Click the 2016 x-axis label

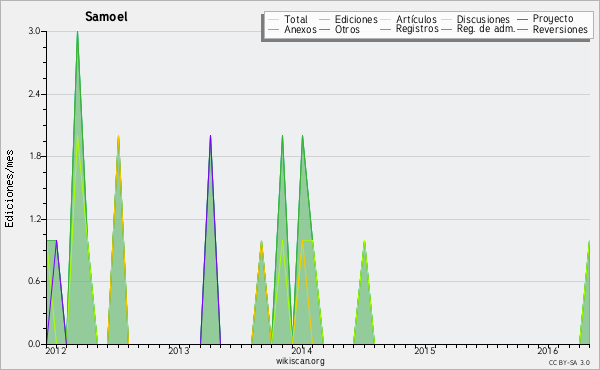pos(548,351)
